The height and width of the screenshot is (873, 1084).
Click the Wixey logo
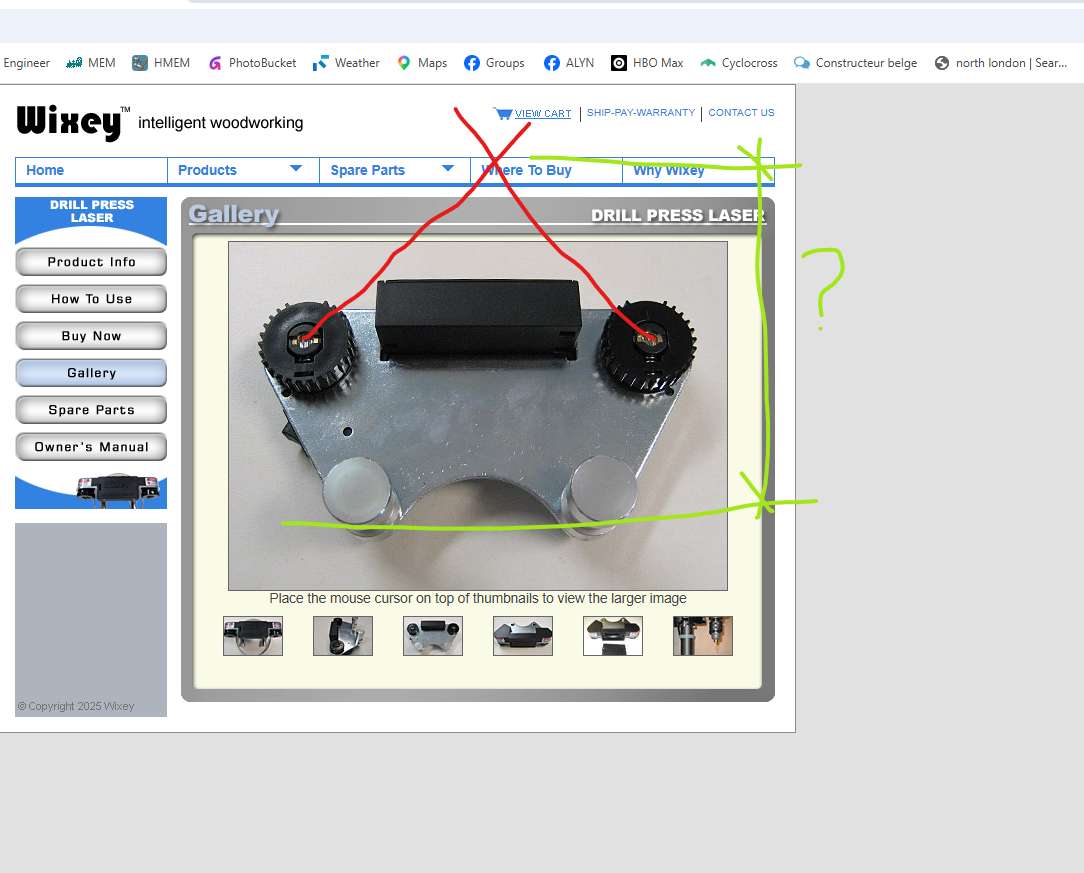click(73, 123)
